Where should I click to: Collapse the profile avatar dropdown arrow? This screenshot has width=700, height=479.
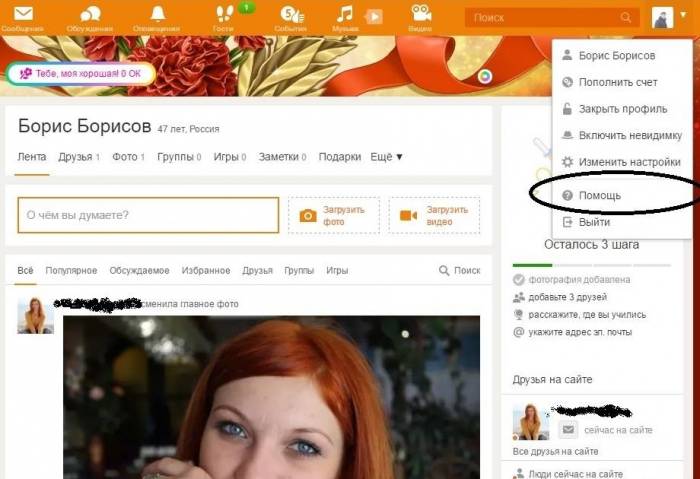(x=683, y=15)
